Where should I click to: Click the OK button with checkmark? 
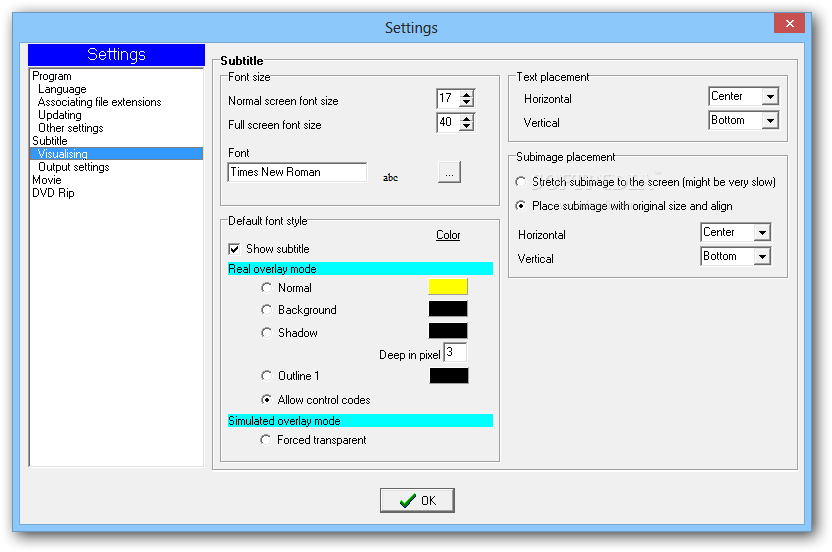[x=417, y=501]
